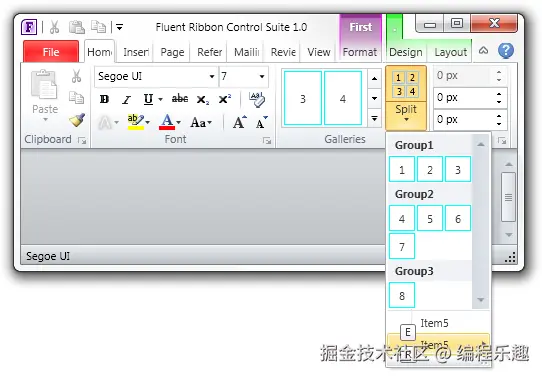Switch to the Mailings ribbon tab
The height and width of the screenshot is (376, 542).
pos(247,52)
